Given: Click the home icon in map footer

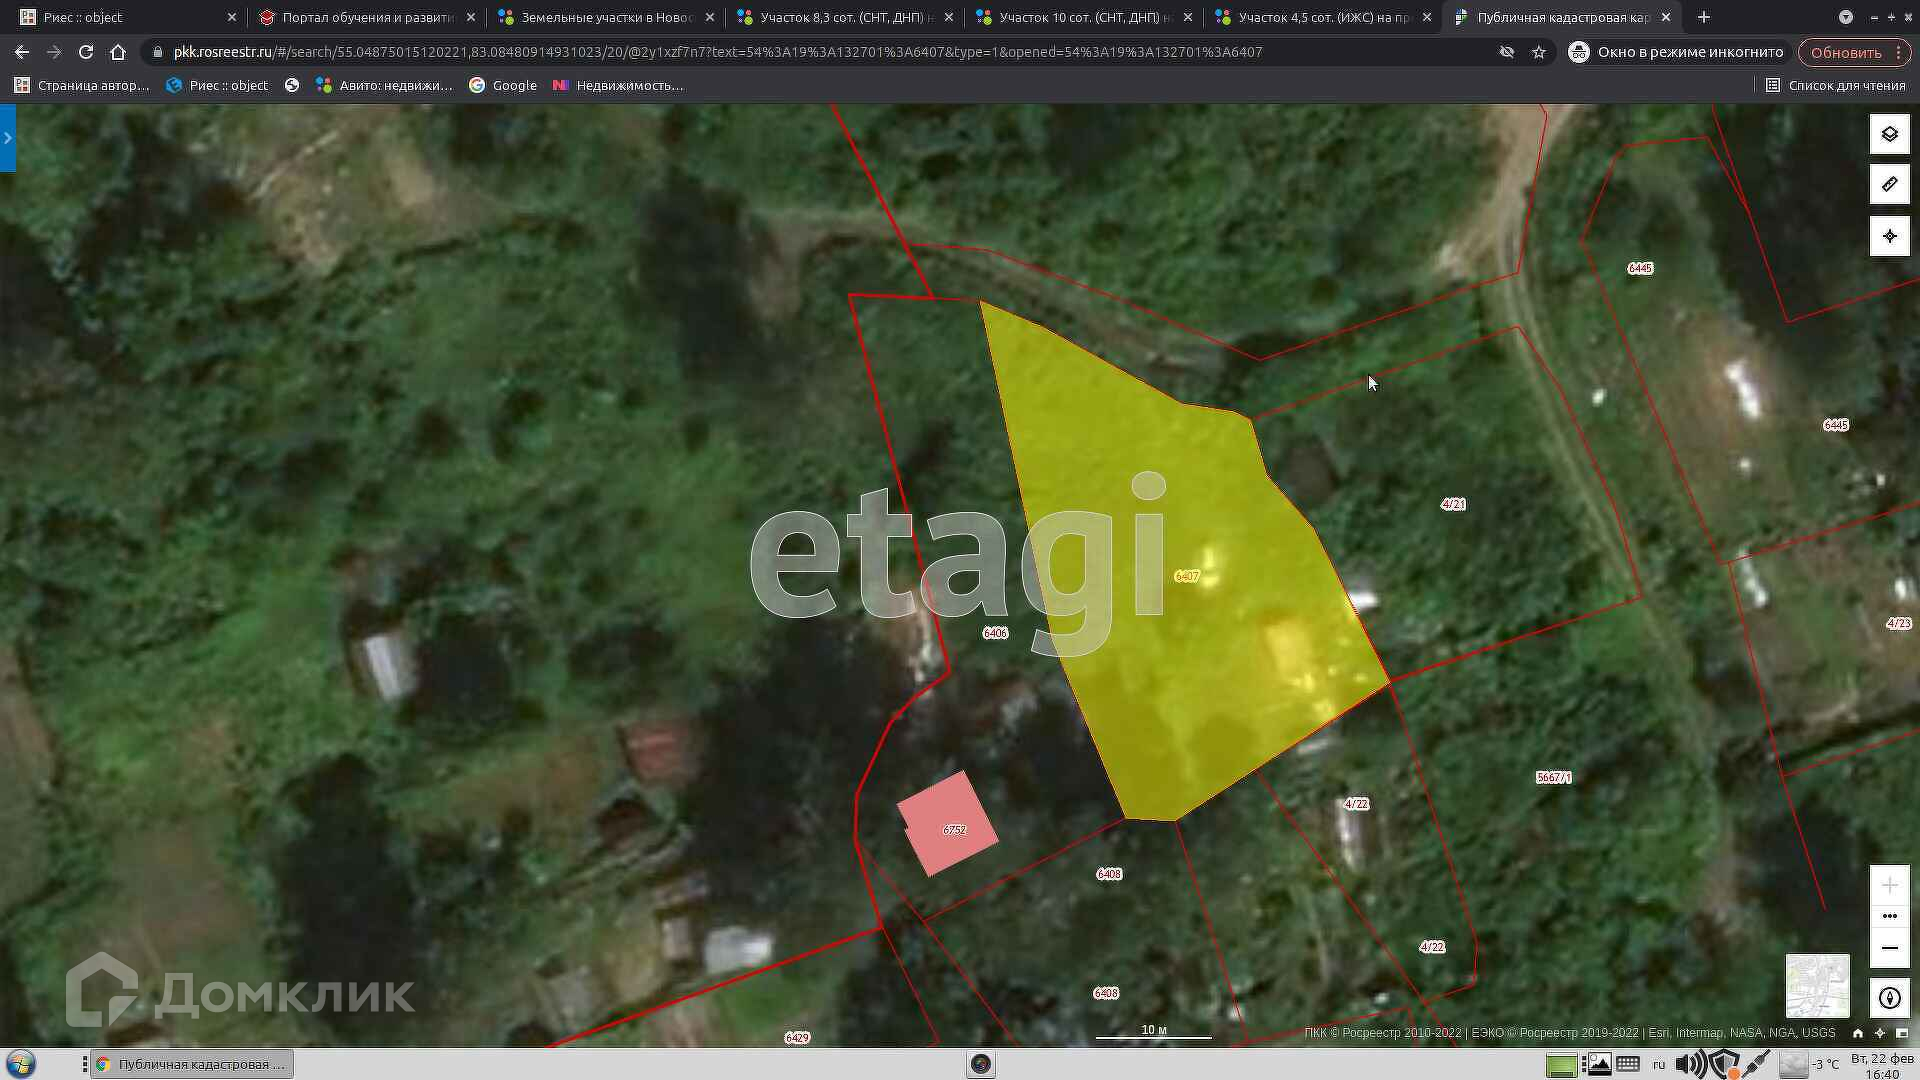Looking at the screenshot, I should point(1857,1033).
